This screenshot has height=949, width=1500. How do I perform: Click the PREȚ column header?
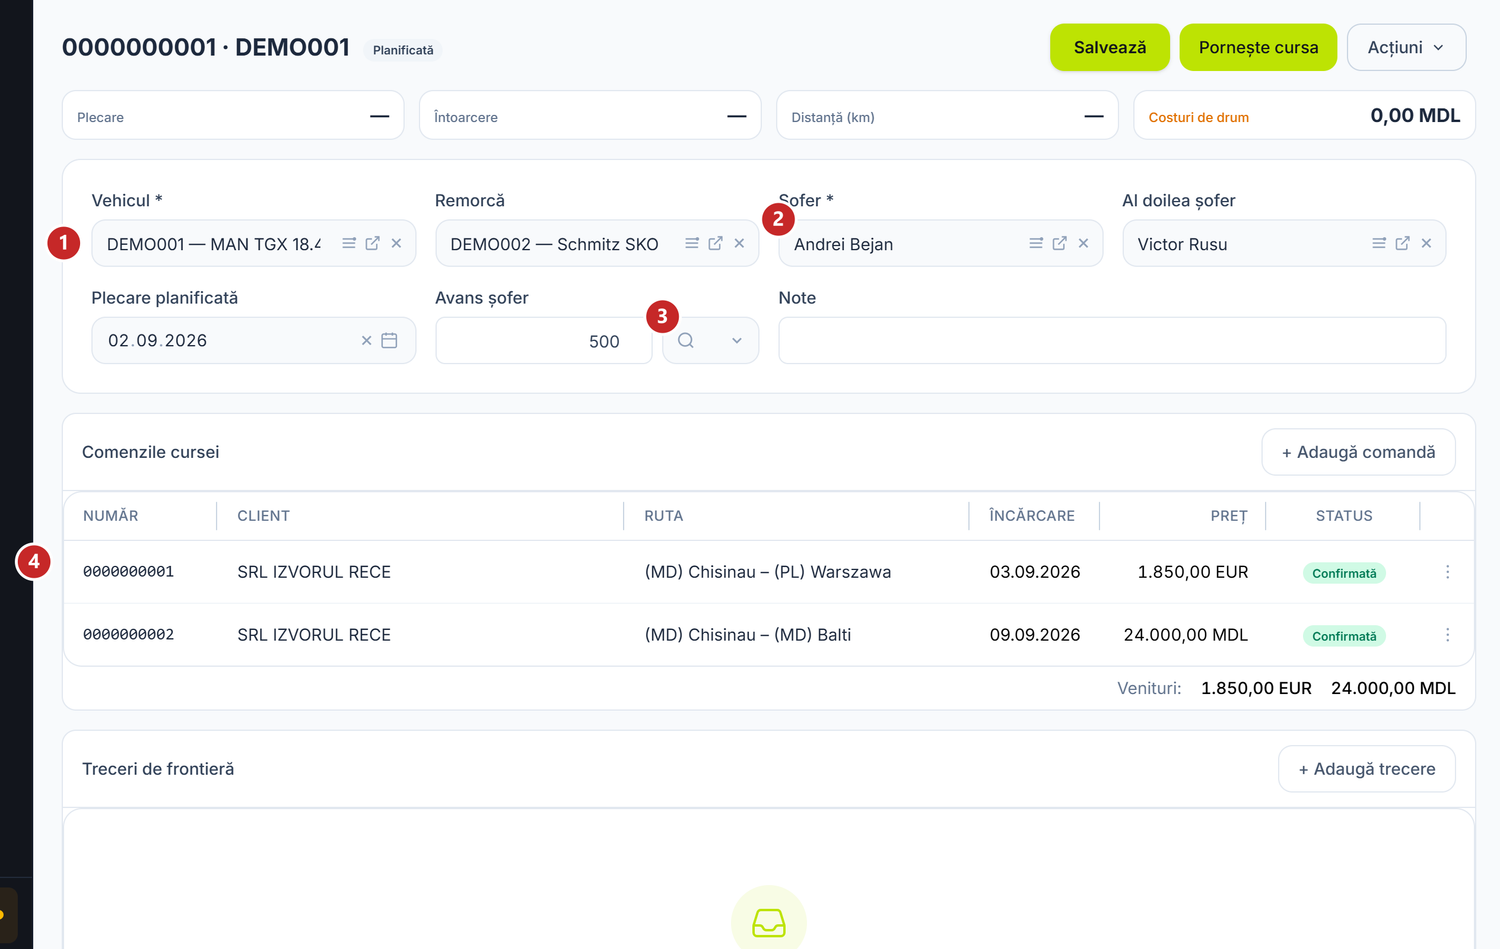(1229, 516)
